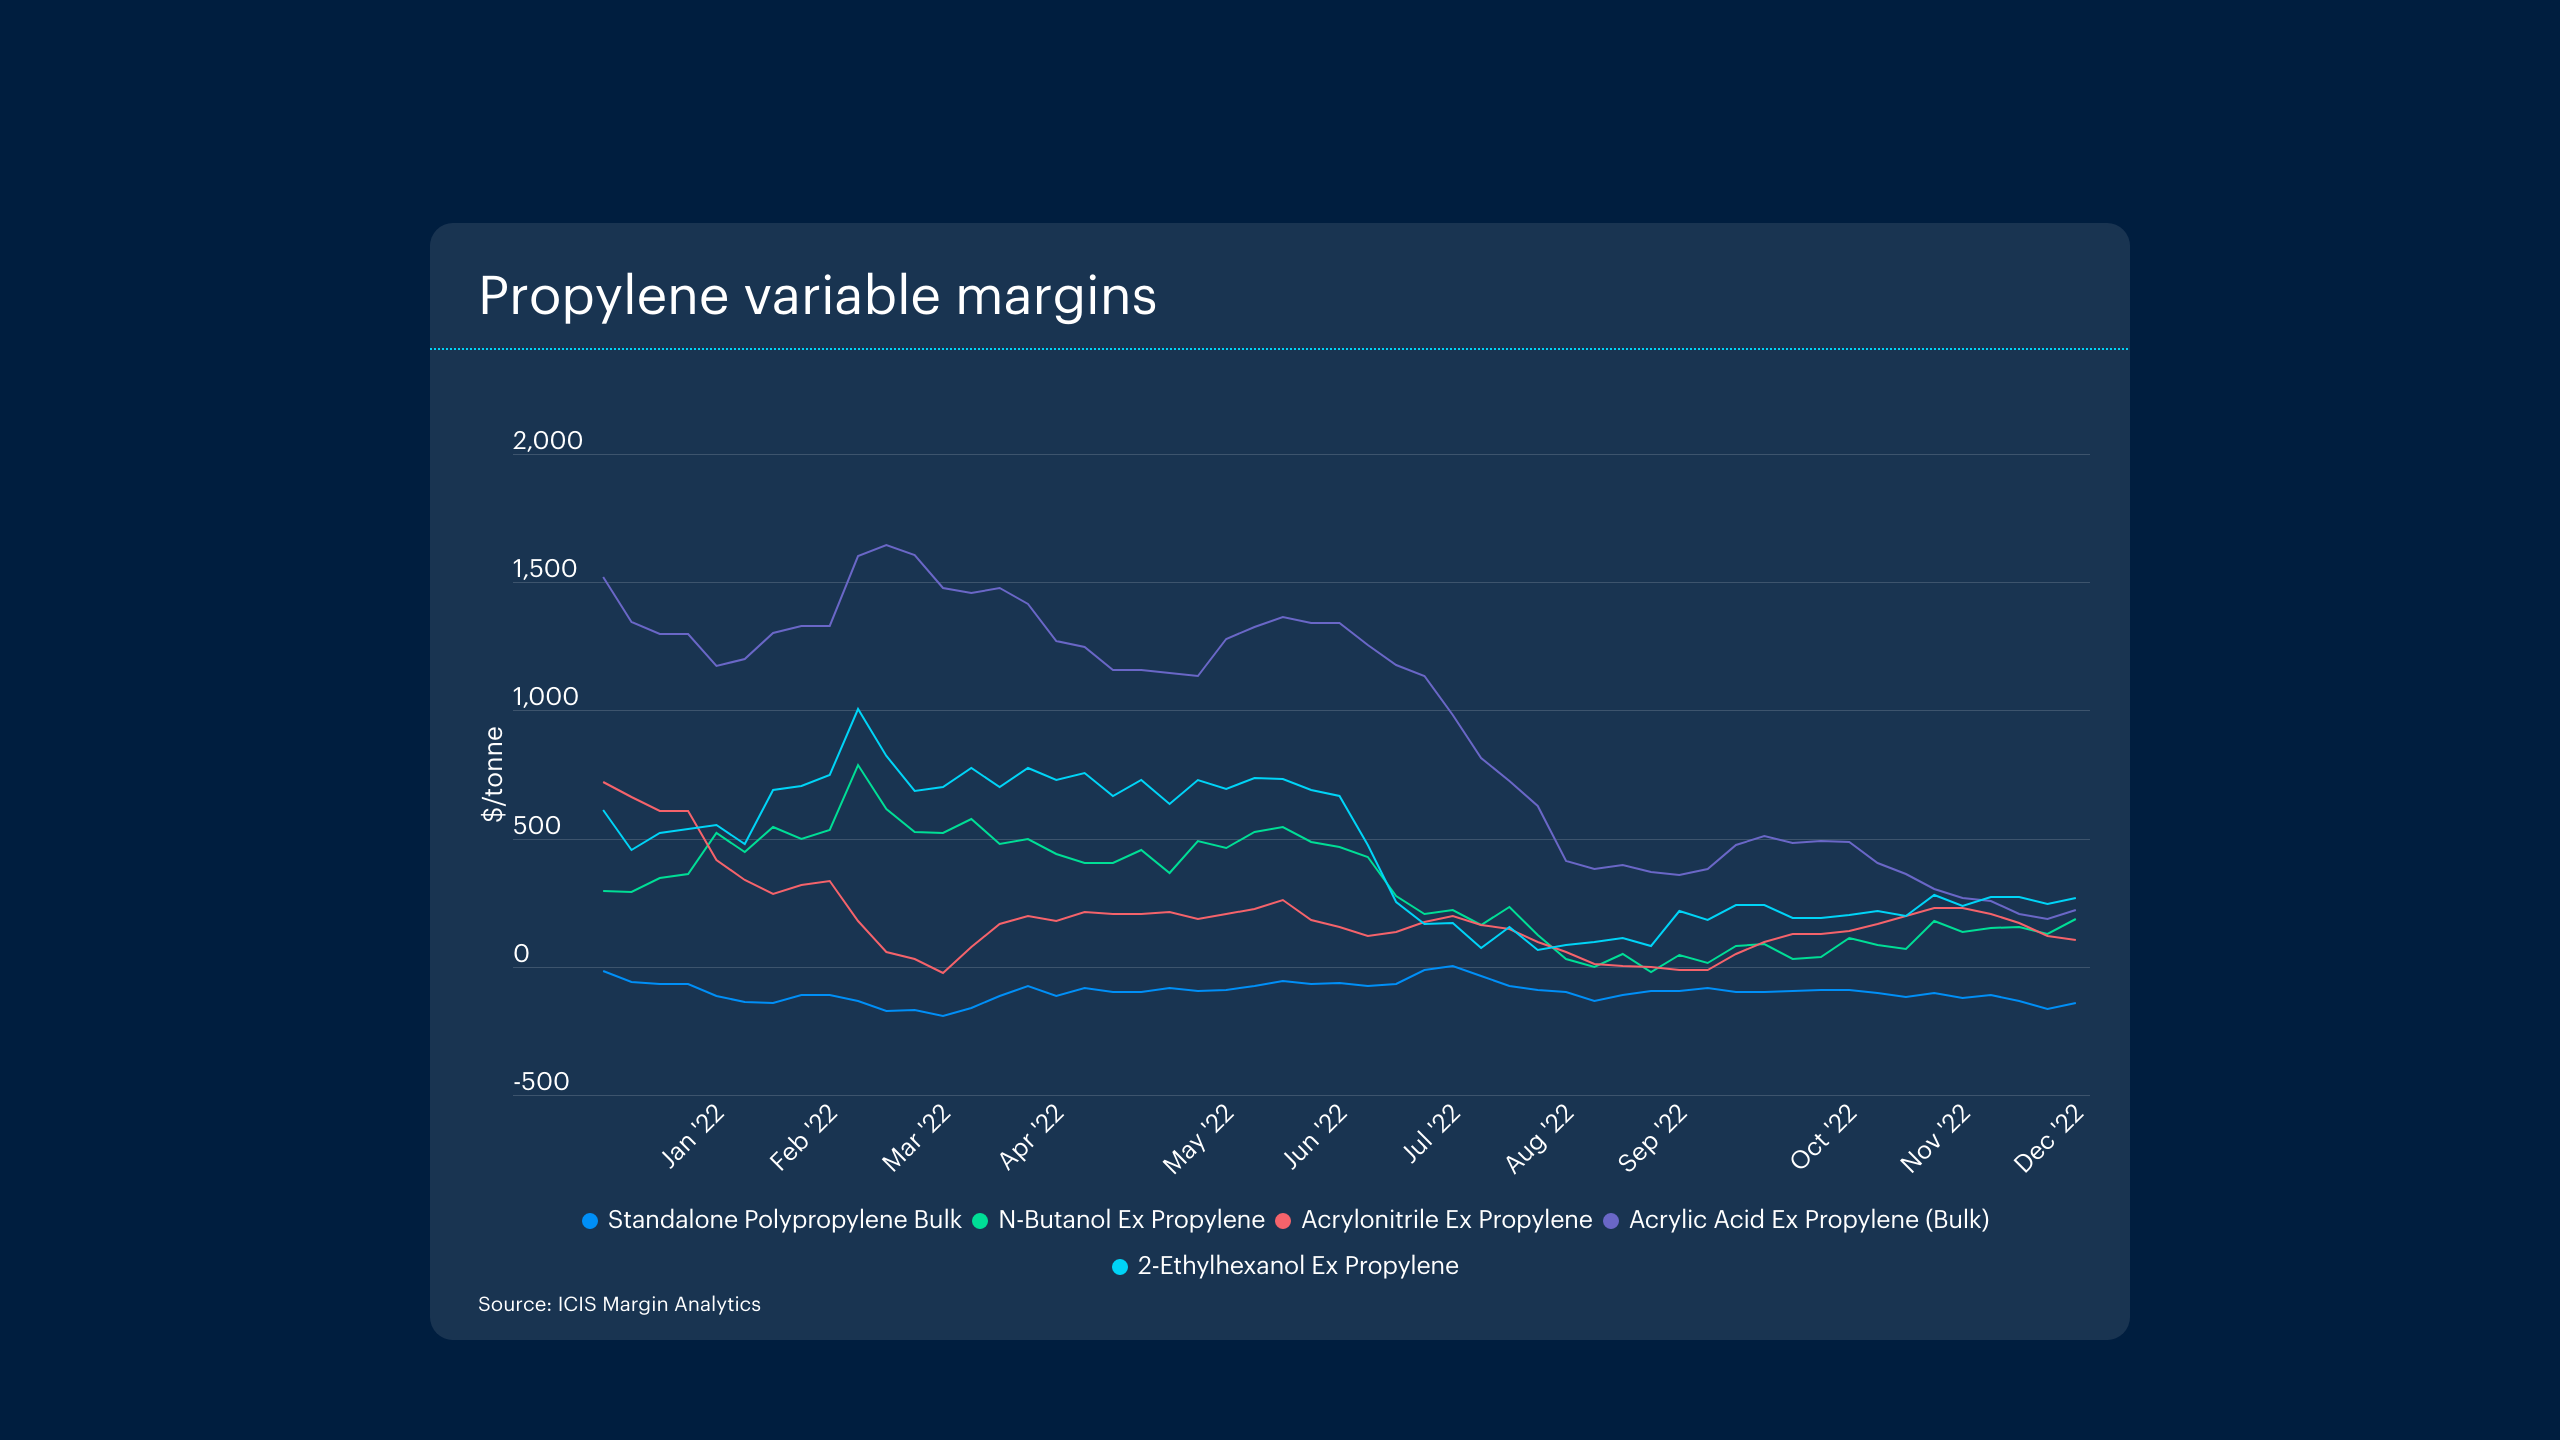Screen dimensions: 2560x1440
Task: Click the Propylene variable margins title
Action: coord(817,296)
